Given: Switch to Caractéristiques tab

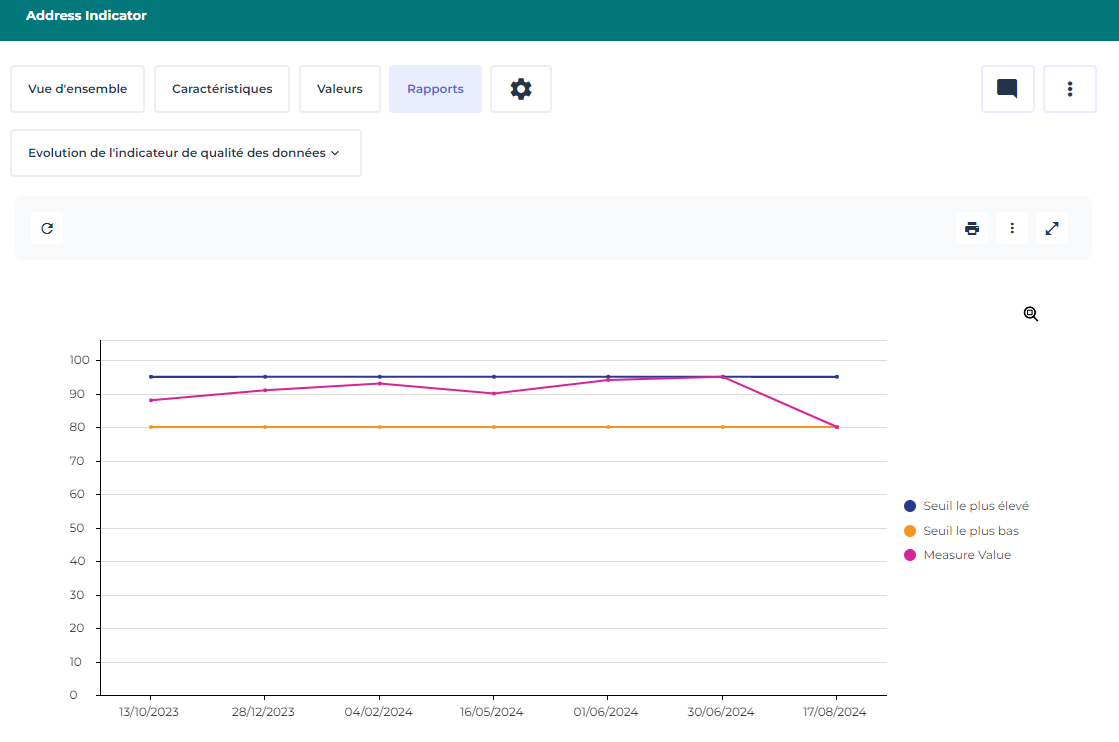Looking at the screenshot, I should (222, 89).
